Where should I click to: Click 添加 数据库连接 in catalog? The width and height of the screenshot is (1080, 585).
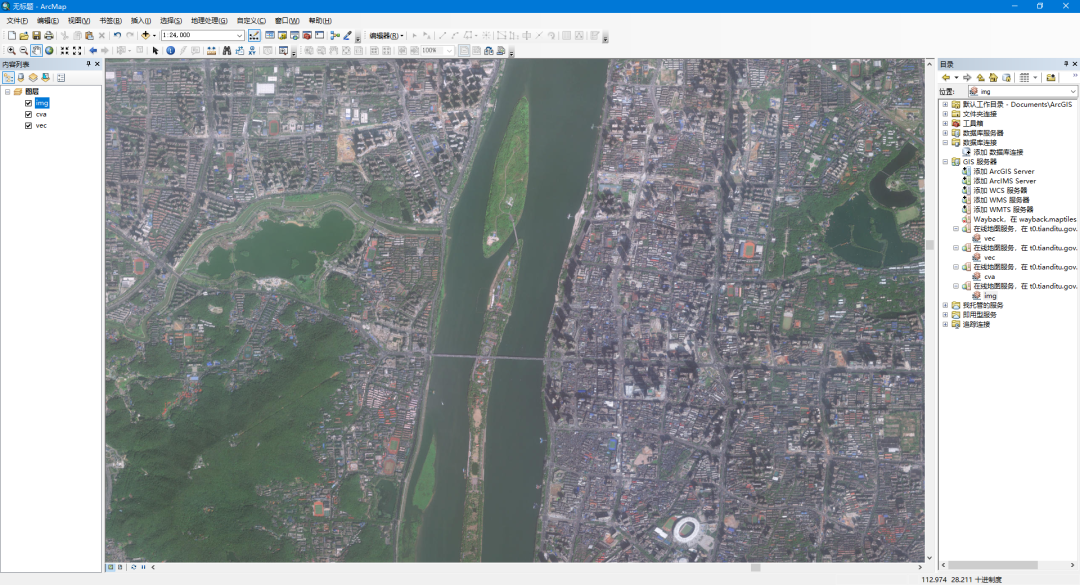(x=998, y=152)
